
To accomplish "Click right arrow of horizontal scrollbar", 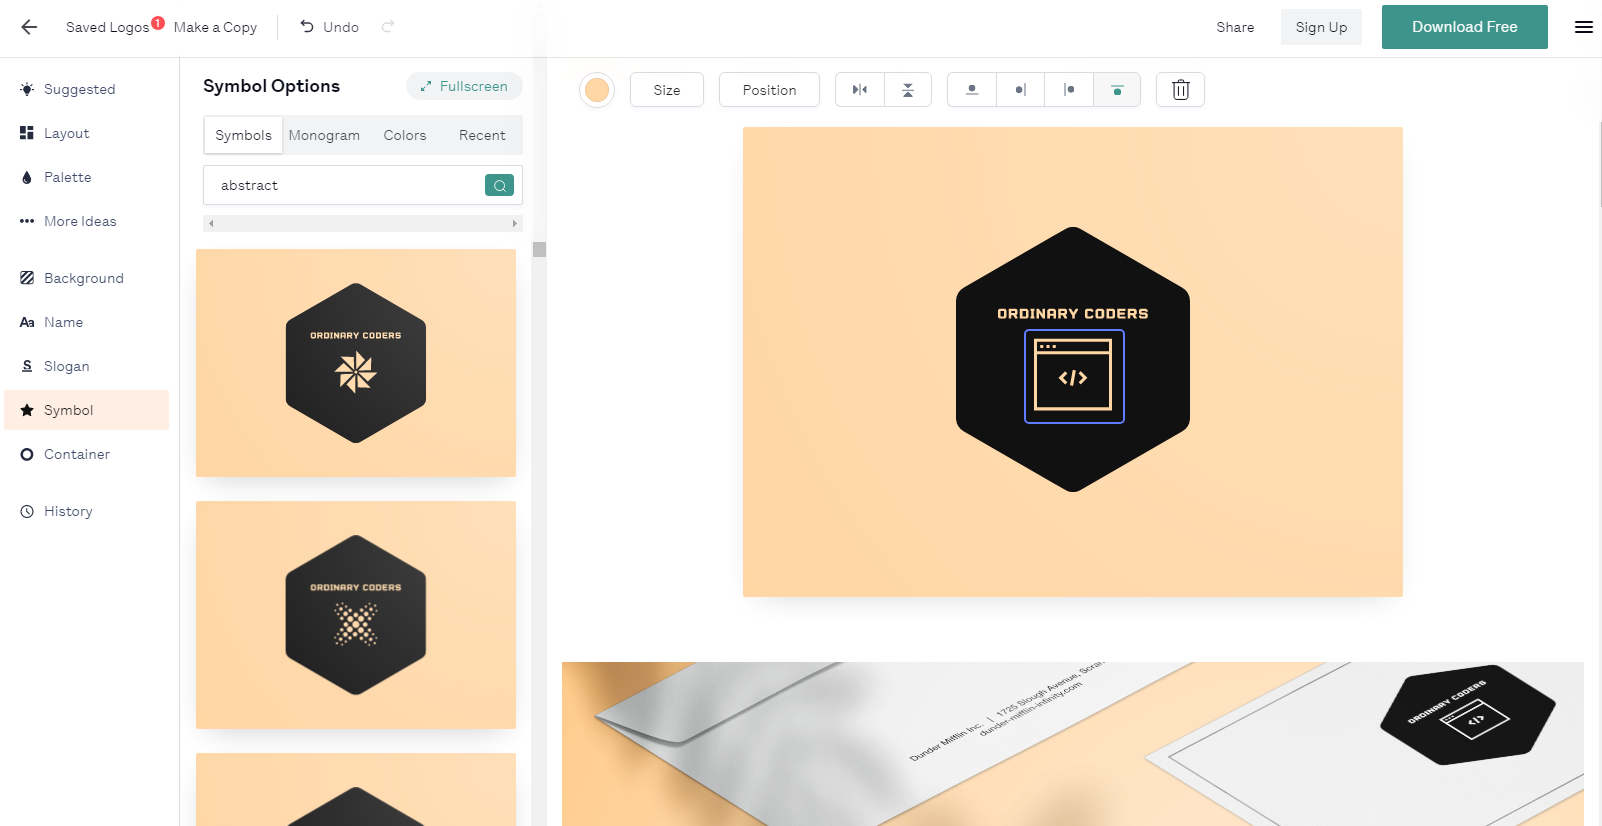I will pos(515,223).
